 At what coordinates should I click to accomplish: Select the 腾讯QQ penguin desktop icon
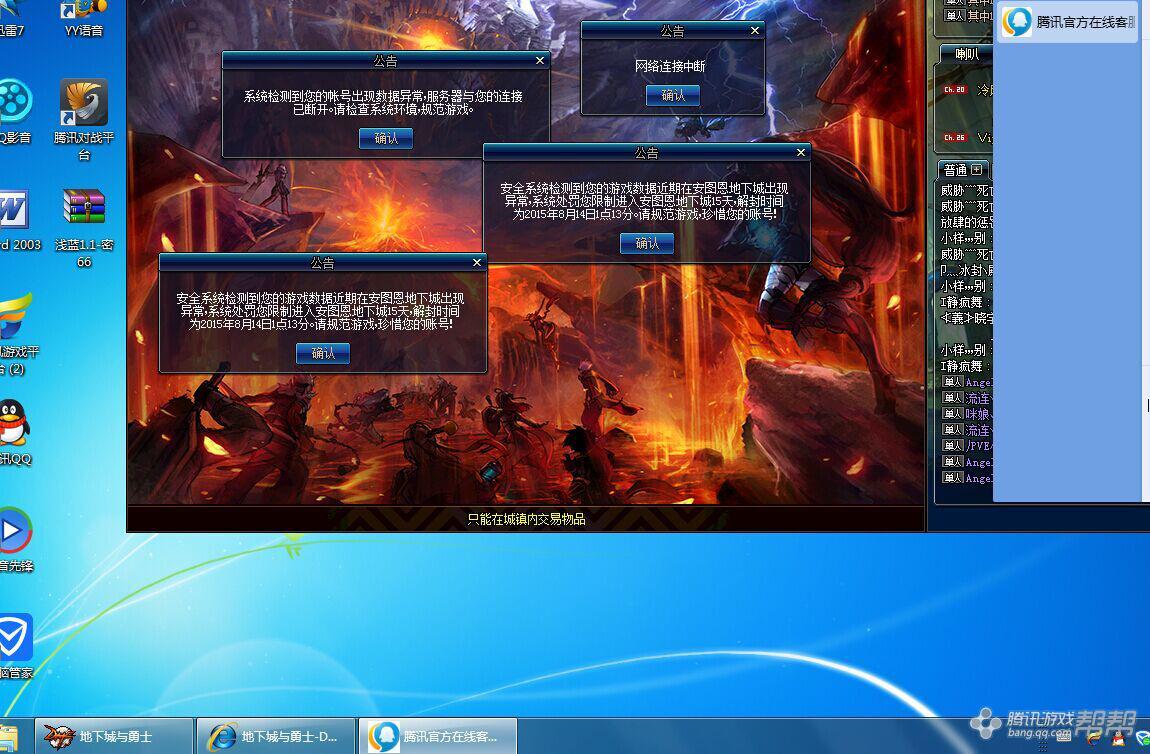point(15,432)
